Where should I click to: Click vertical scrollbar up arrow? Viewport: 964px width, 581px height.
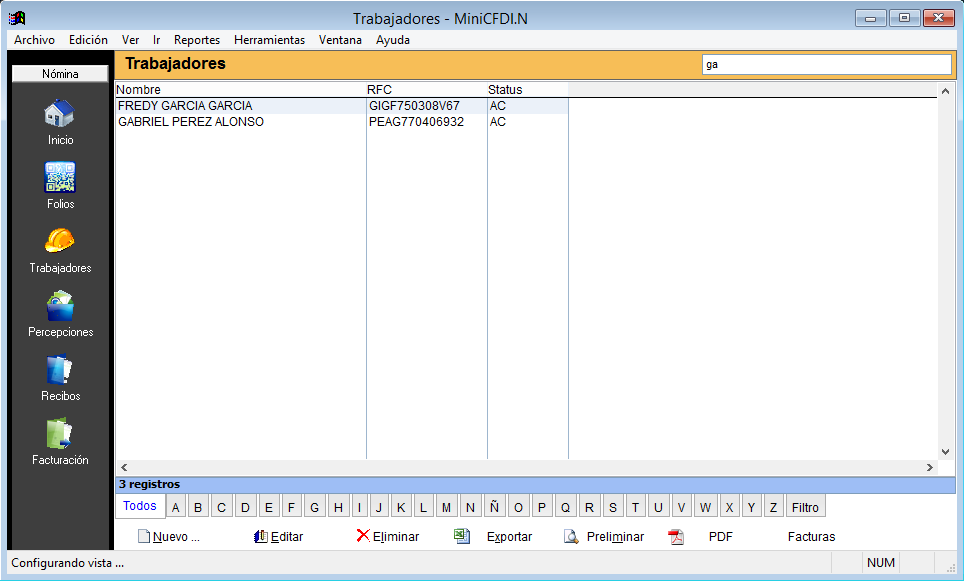pos(946,91)
